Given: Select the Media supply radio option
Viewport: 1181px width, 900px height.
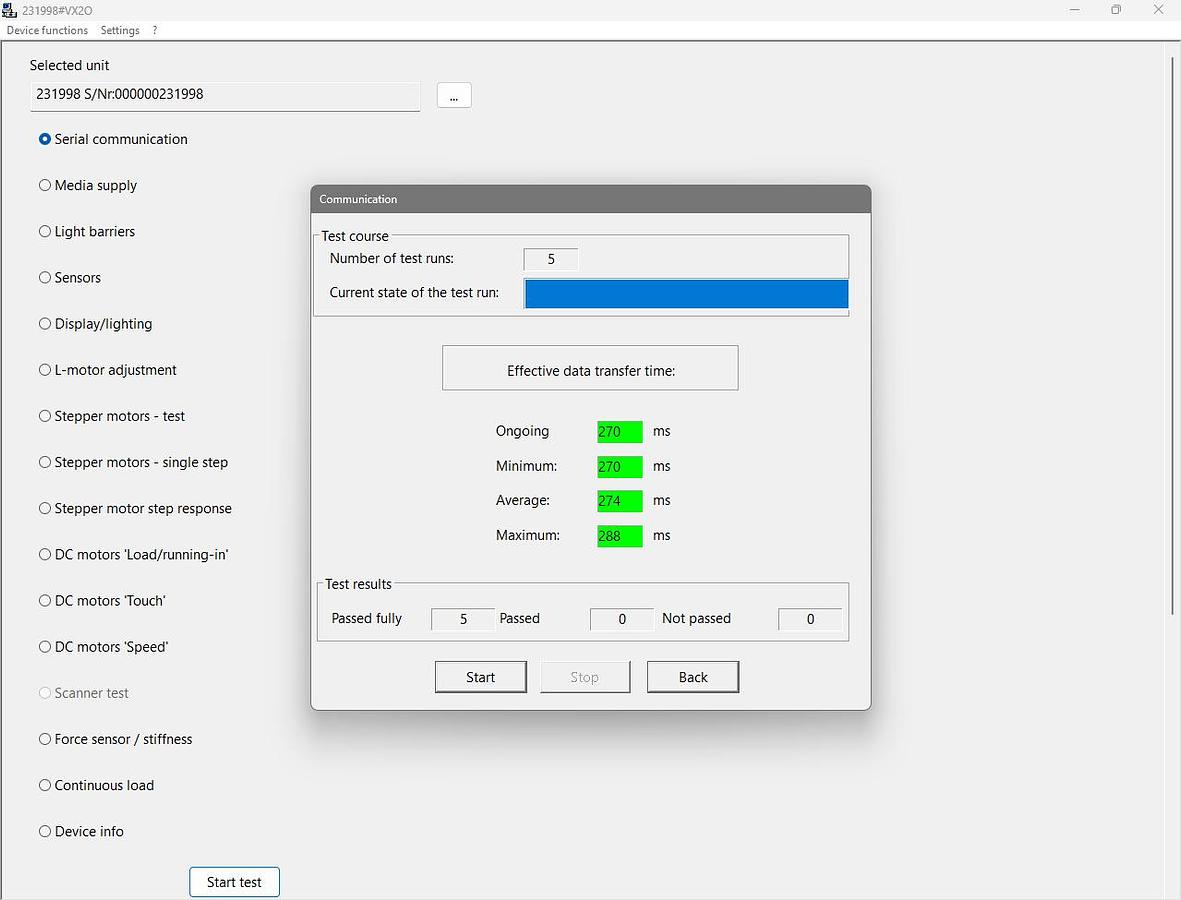Looking at the screenshot, I should (x=45, y=185).
